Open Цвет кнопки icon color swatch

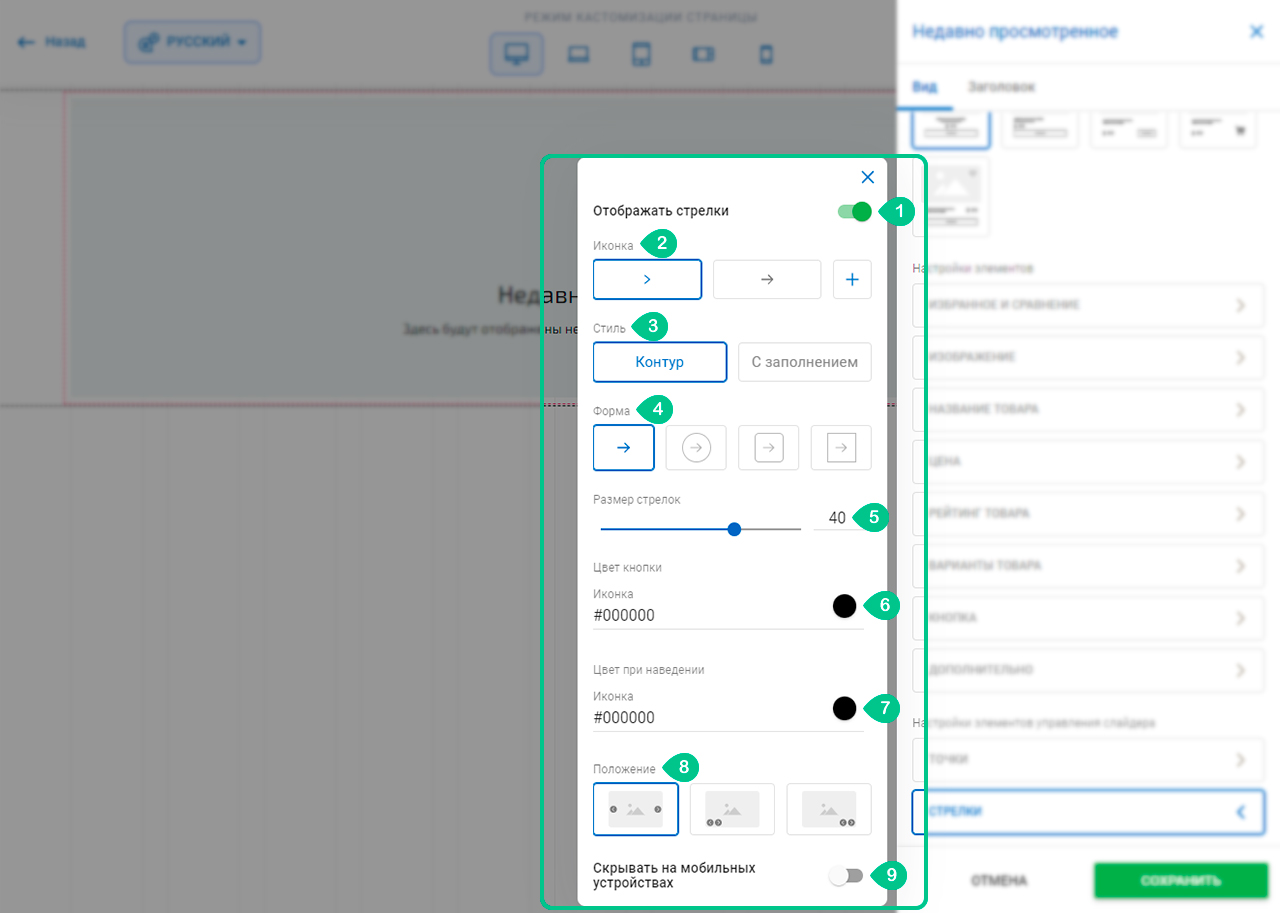coord(844,606)
